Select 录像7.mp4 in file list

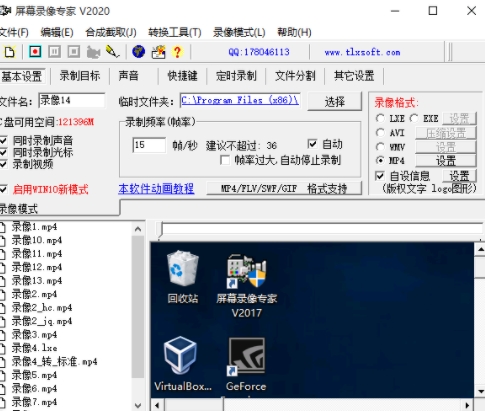click(34, 402)
